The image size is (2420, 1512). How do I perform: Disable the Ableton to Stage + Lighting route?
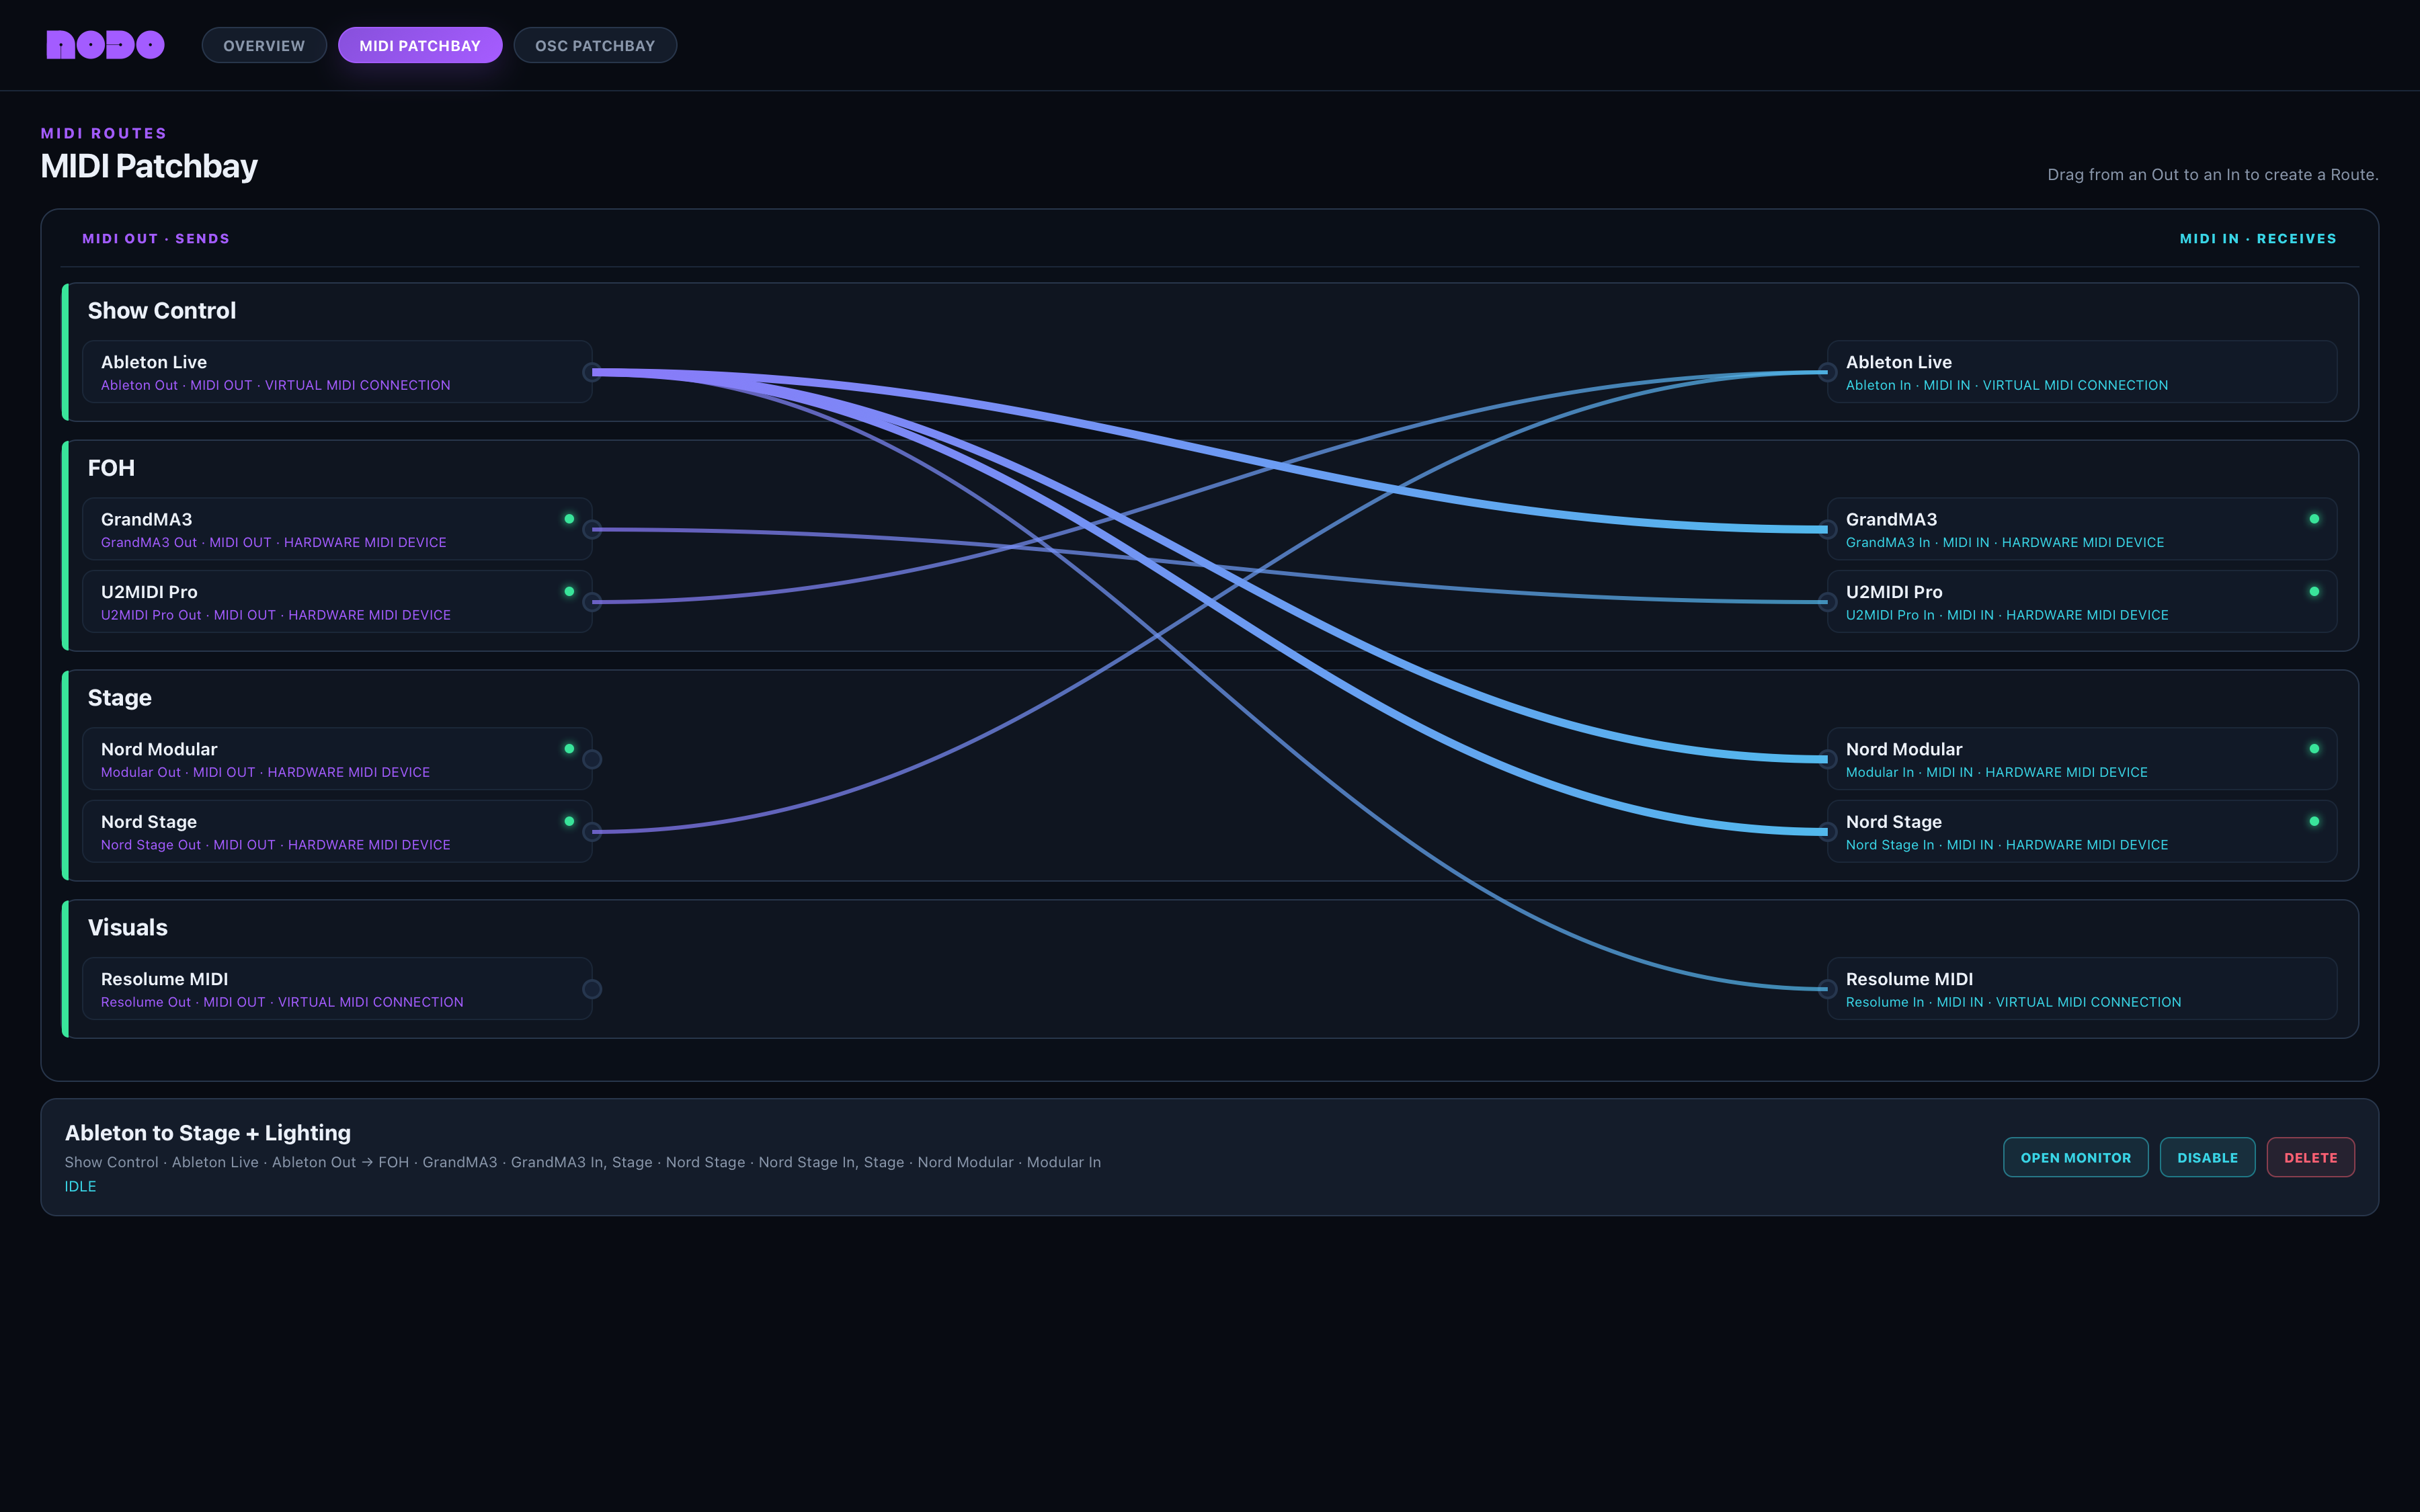tap(2207, 1157)
